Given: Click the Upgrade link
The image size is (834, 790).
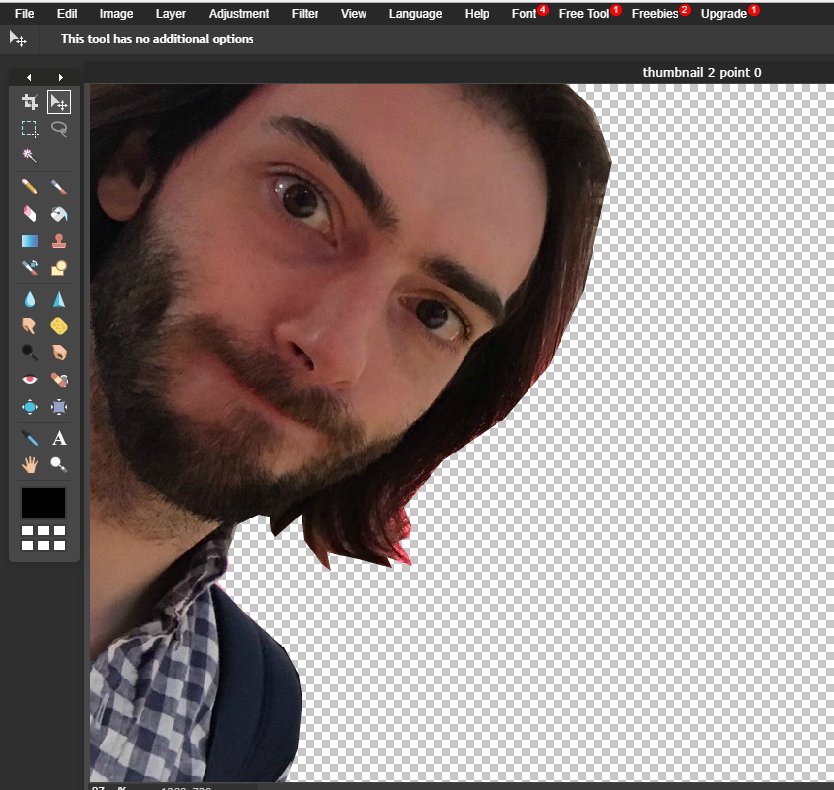Looking at the screenshot, I should 724,14.
